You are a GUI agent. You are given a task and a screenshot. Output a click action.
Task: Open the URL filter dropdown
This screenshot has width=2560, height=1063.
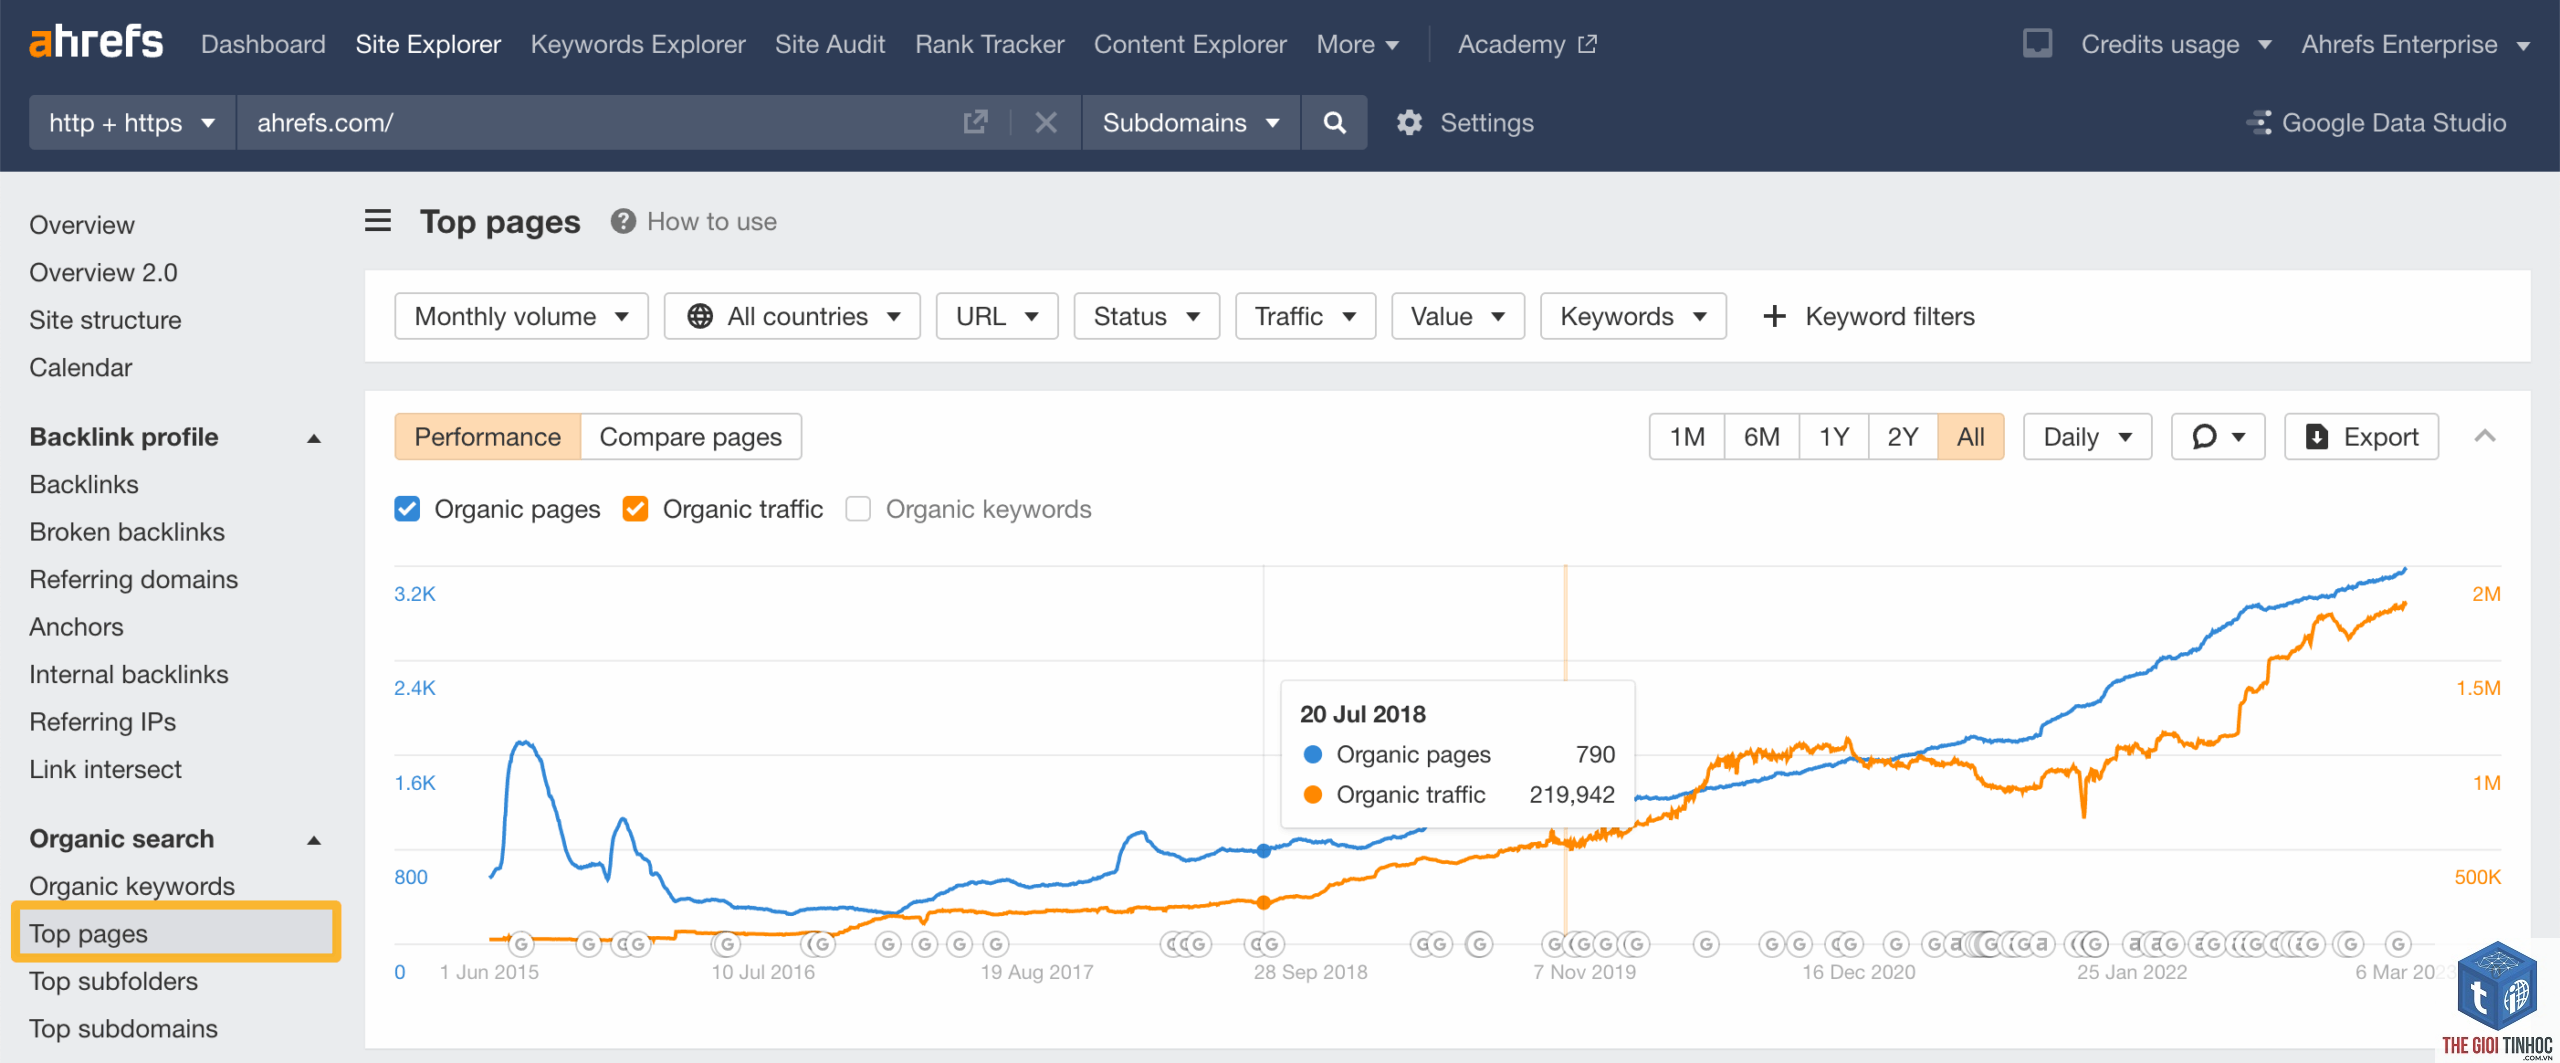[x=997, y=316]
